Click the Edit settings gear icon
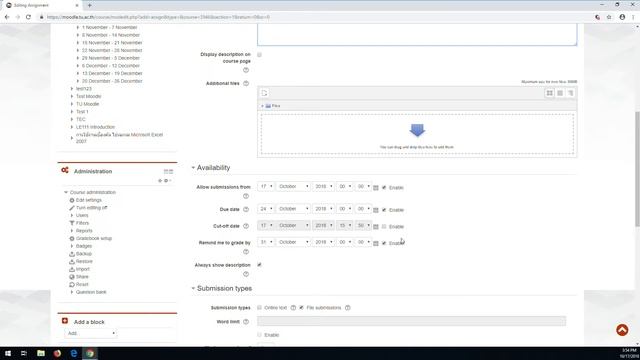Screen dimensions: 640x360 [x=72, y=200]
